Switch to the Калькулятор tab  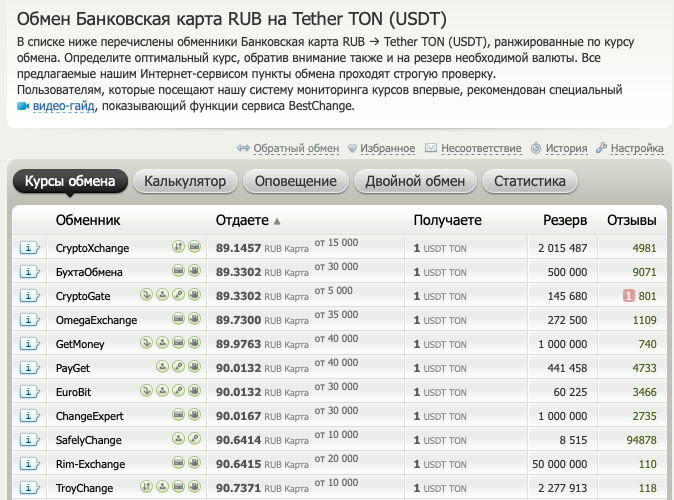[x=185, y=181]
